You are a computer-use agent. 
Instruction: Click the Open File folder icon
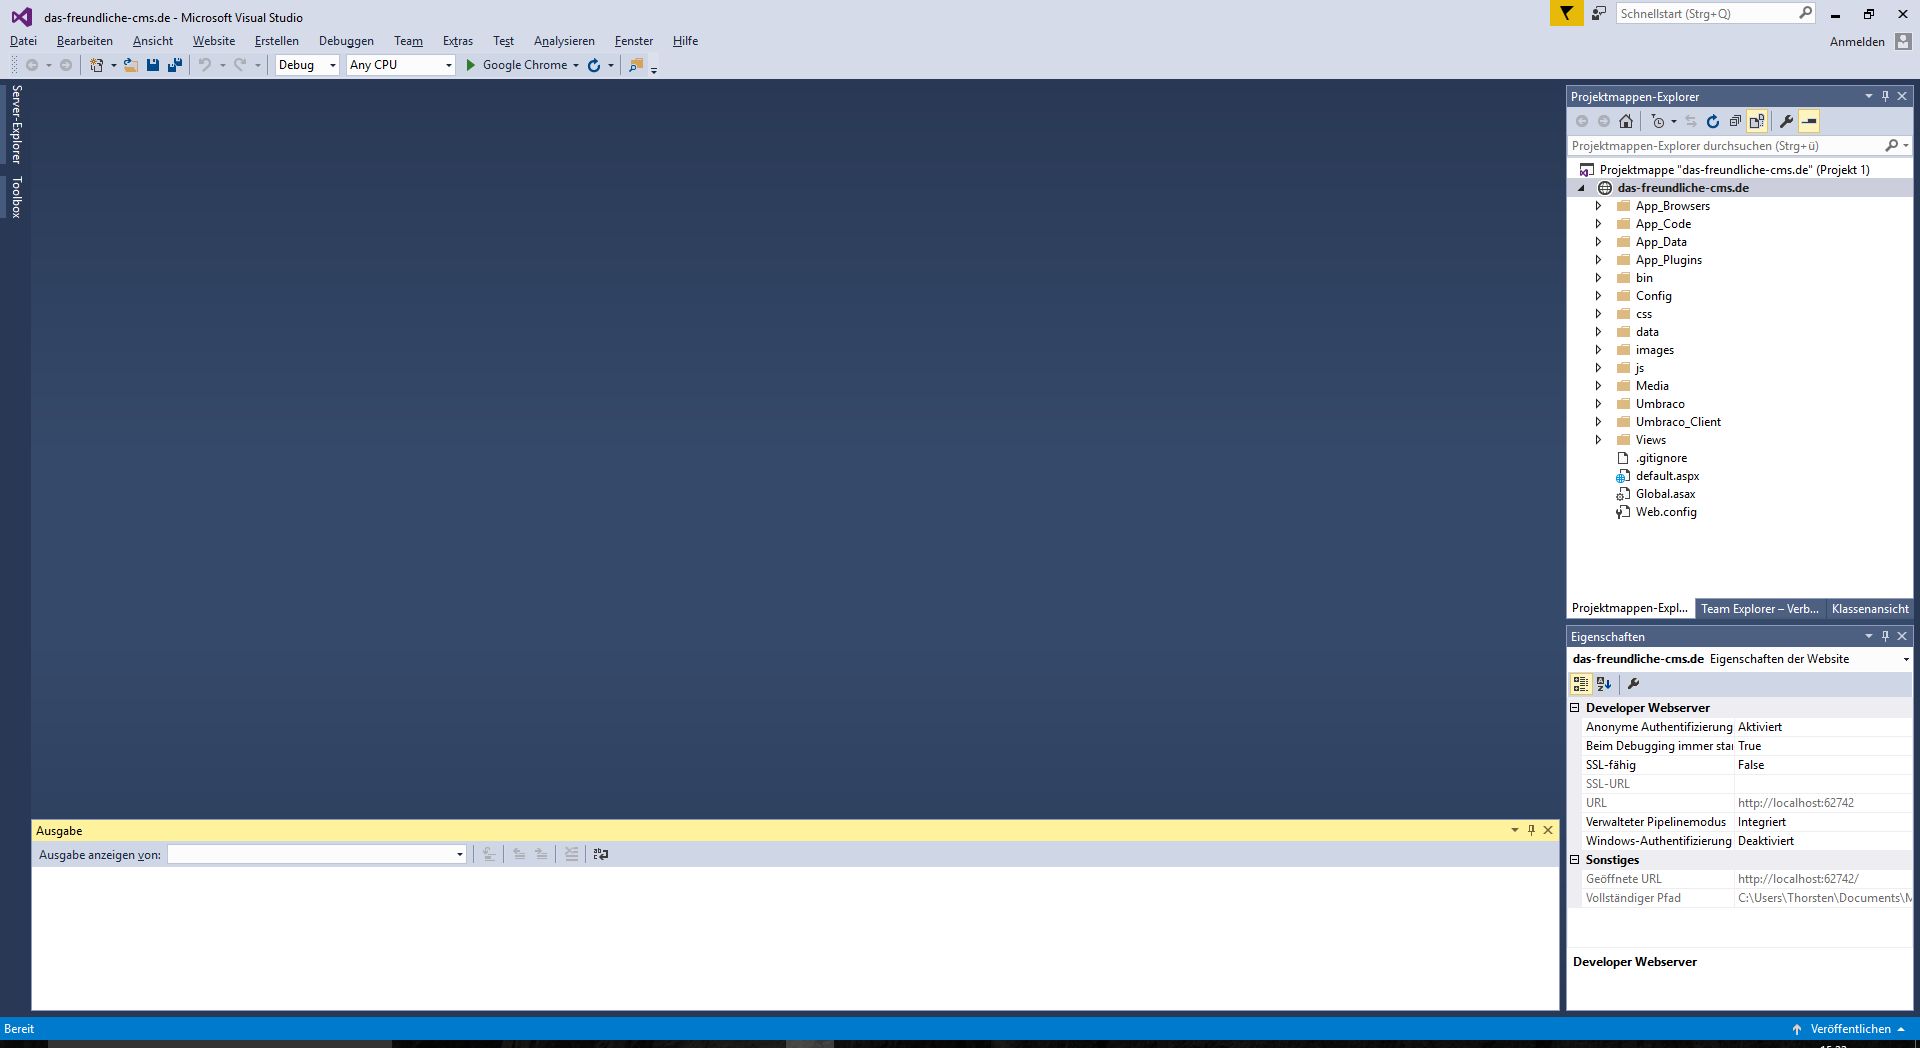(x=130, y=65)
